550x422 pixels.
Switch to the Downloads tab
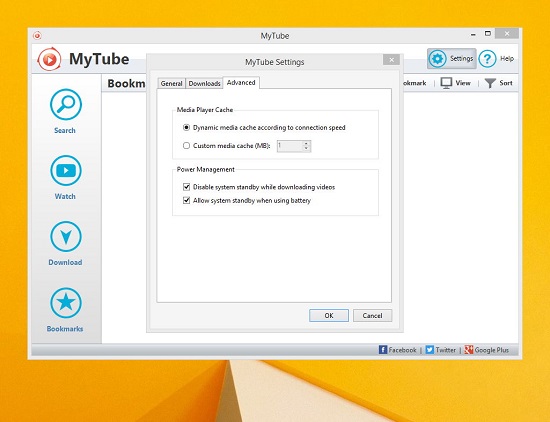(204, 83)
